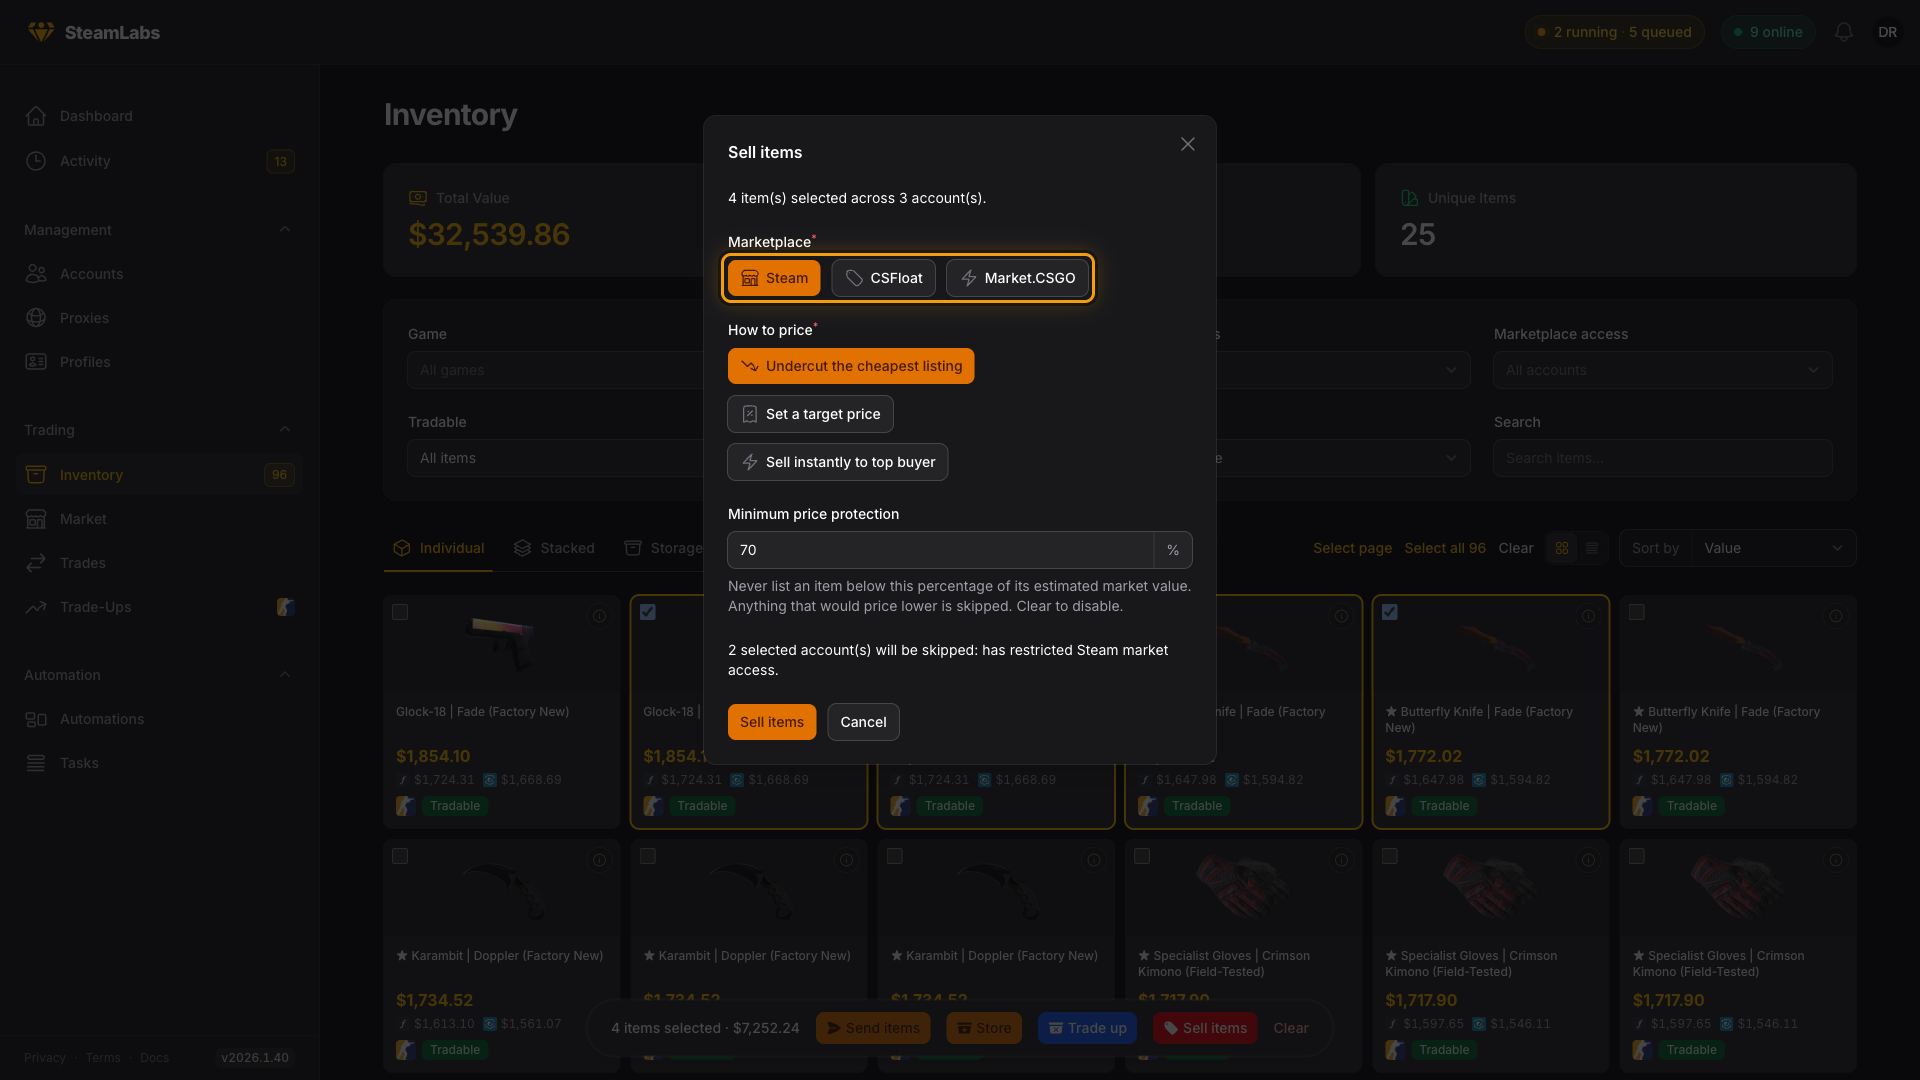
Task: Check the first Karambit Doppler $1,613.10 card
Action: click(x=400, y=856)
